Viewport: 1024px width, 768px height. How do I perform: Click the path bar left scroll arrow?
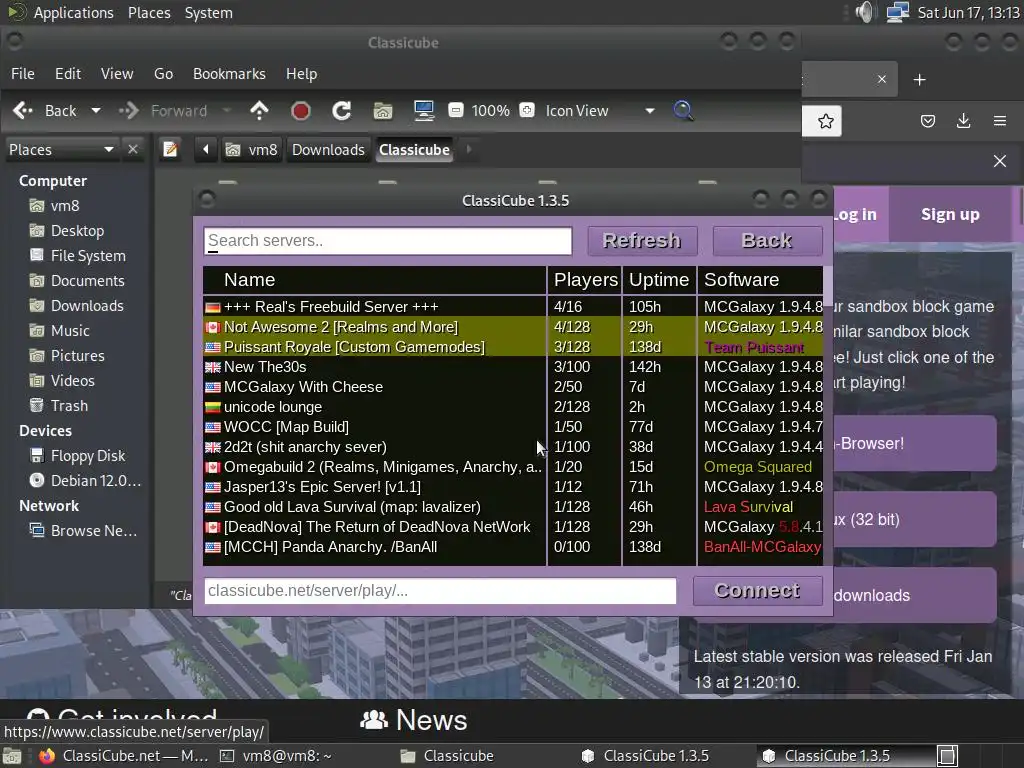pyautogui.click(x=206, y=150)
